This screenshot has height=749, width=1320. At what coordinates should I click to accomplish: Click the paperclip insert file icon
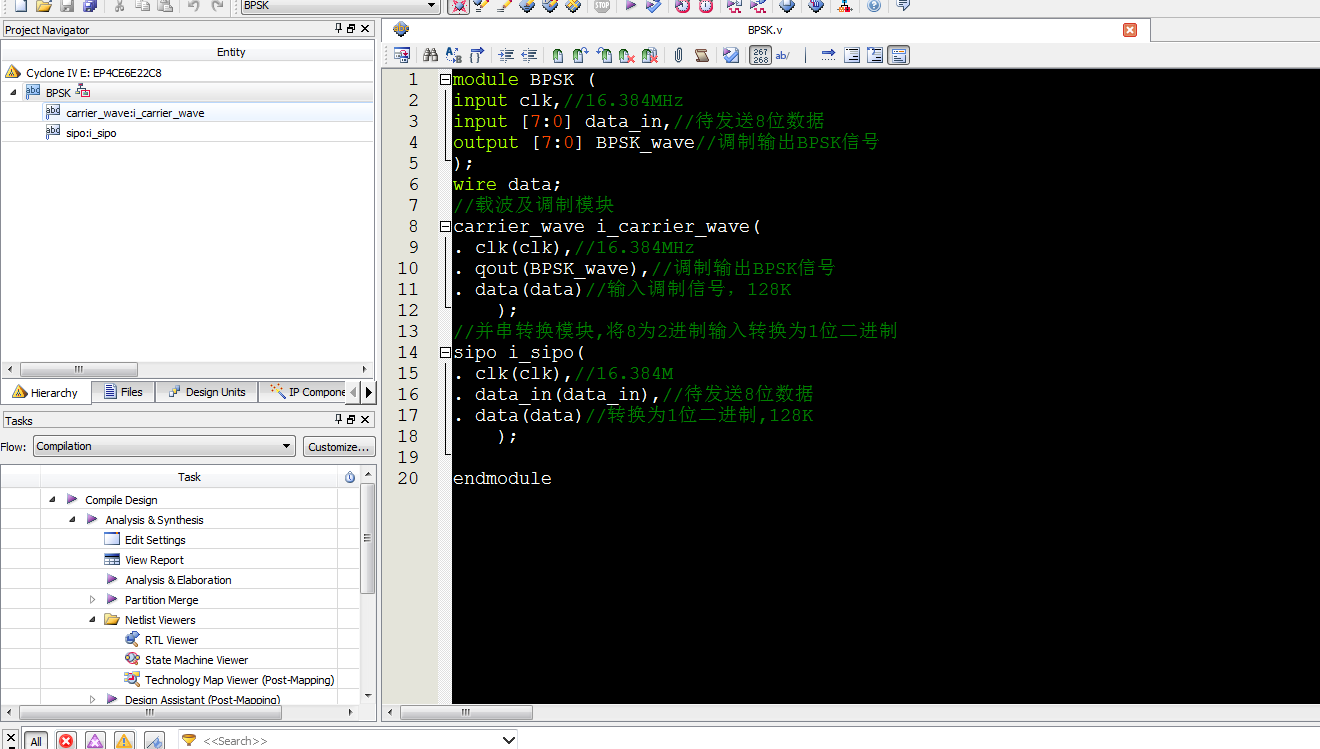[x=678, y=56]
